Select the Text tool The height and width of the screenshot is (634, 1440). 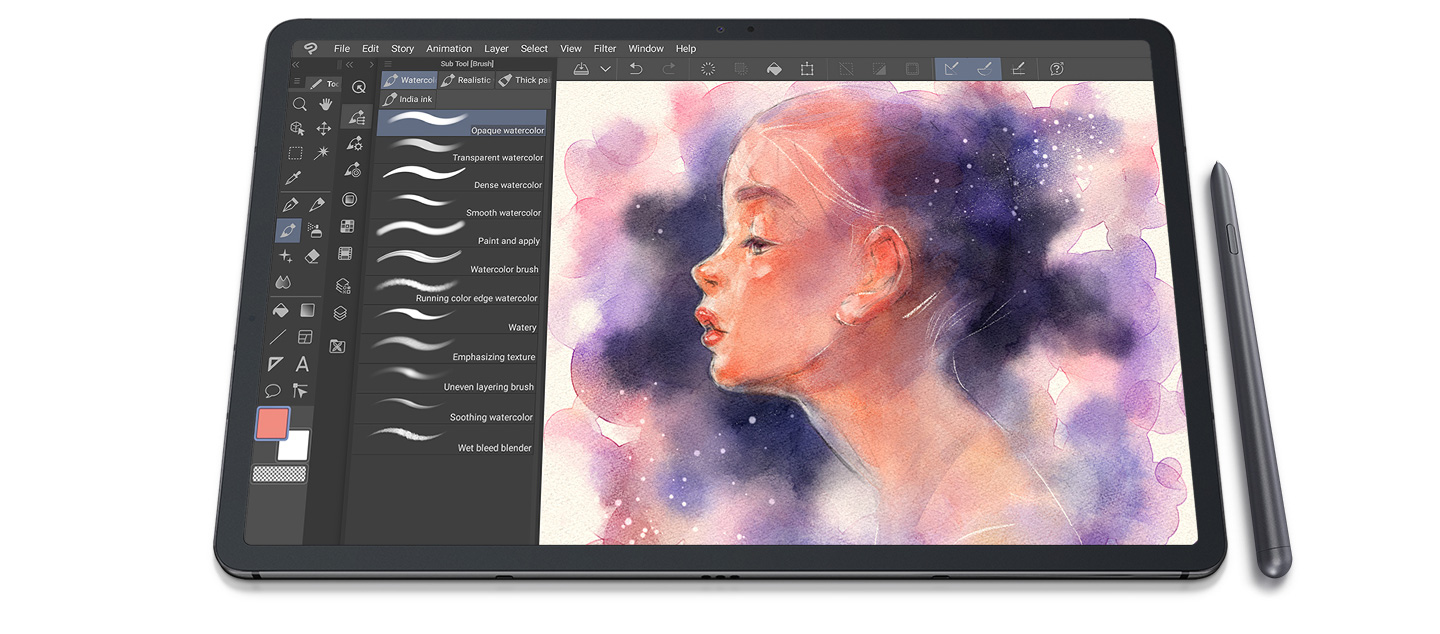click(x=302, y=364)
